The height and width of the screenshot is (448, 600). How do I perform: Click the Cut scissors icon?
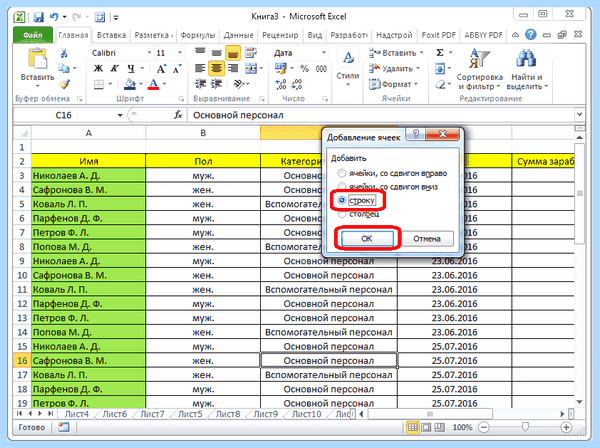click(64, 53)
